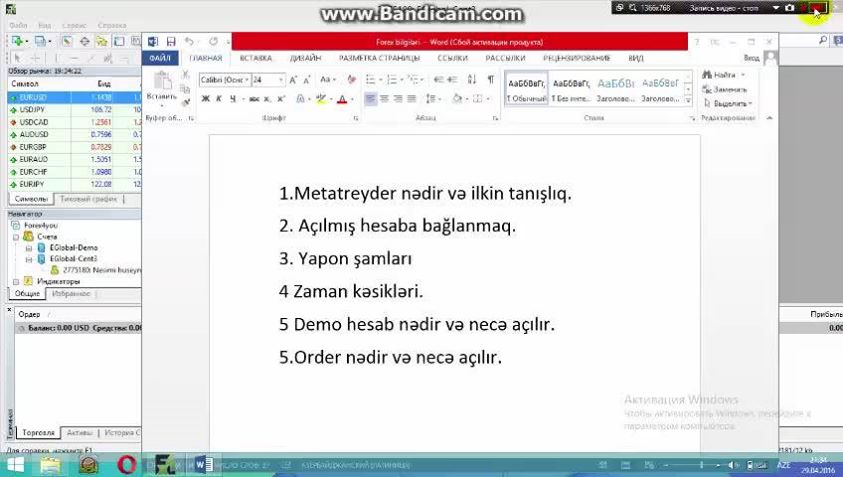Open the font size dropdown
The image size is (843, 477).
tap(281, 80)
